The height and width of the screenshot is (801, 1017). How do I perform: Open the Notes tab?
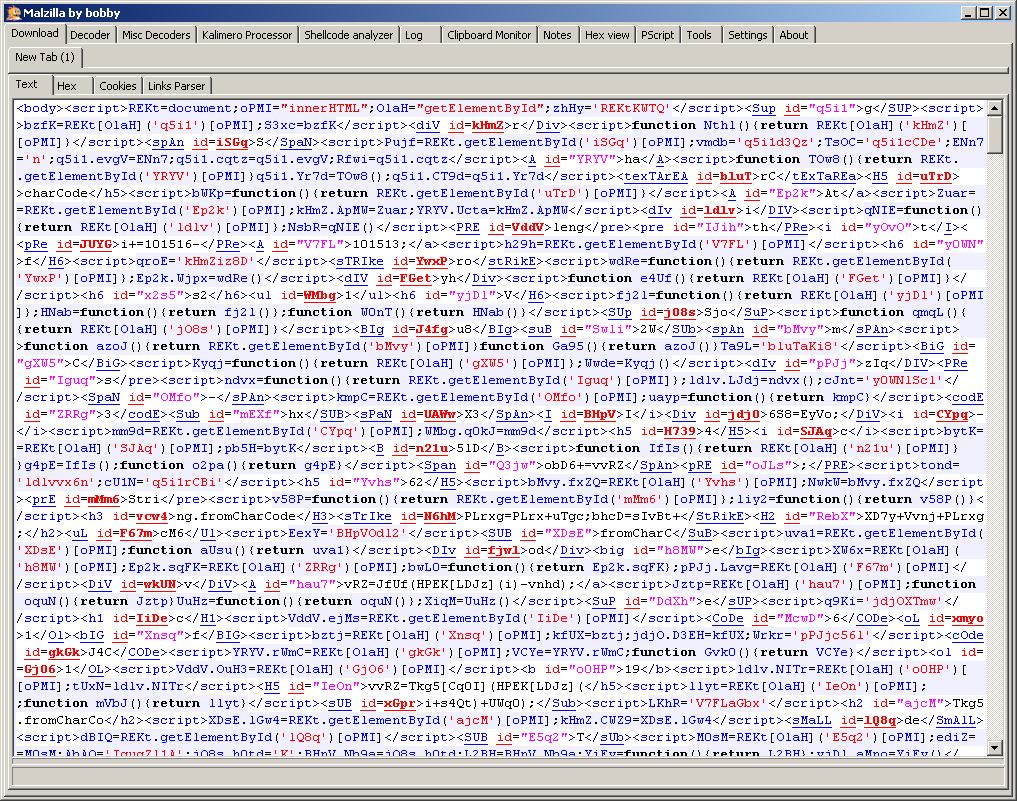tap(557, 35)
